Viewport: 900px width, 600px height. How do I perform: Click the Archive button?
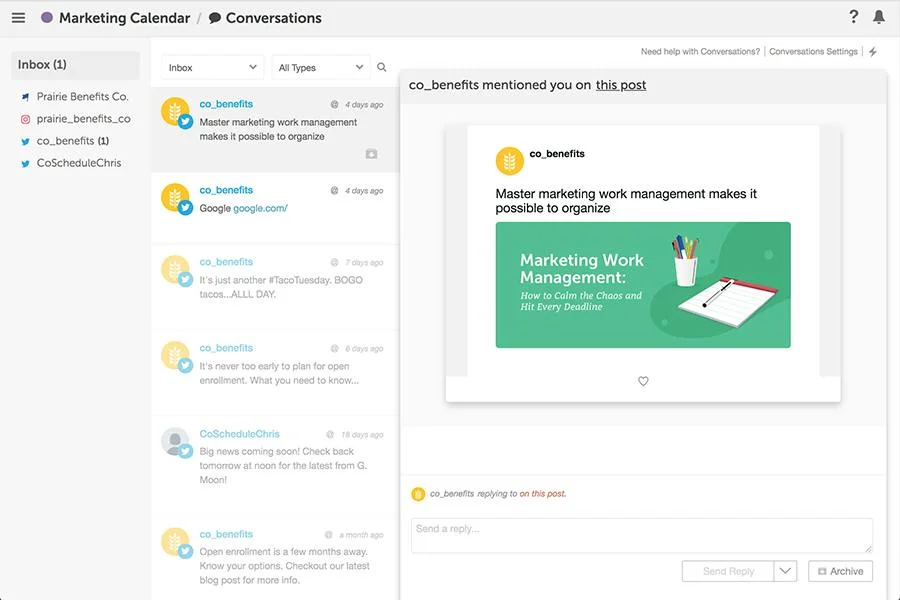click(840, 571)
